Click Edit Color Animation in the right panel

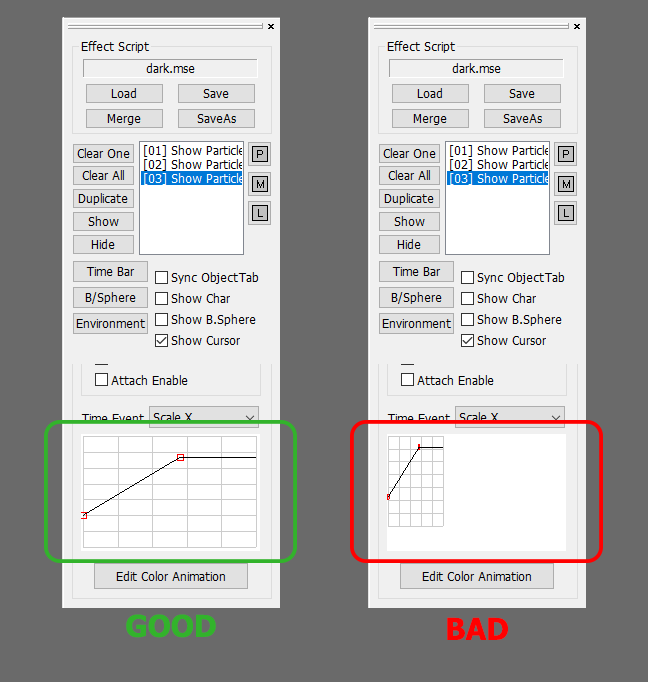click(x=477, y=576)
